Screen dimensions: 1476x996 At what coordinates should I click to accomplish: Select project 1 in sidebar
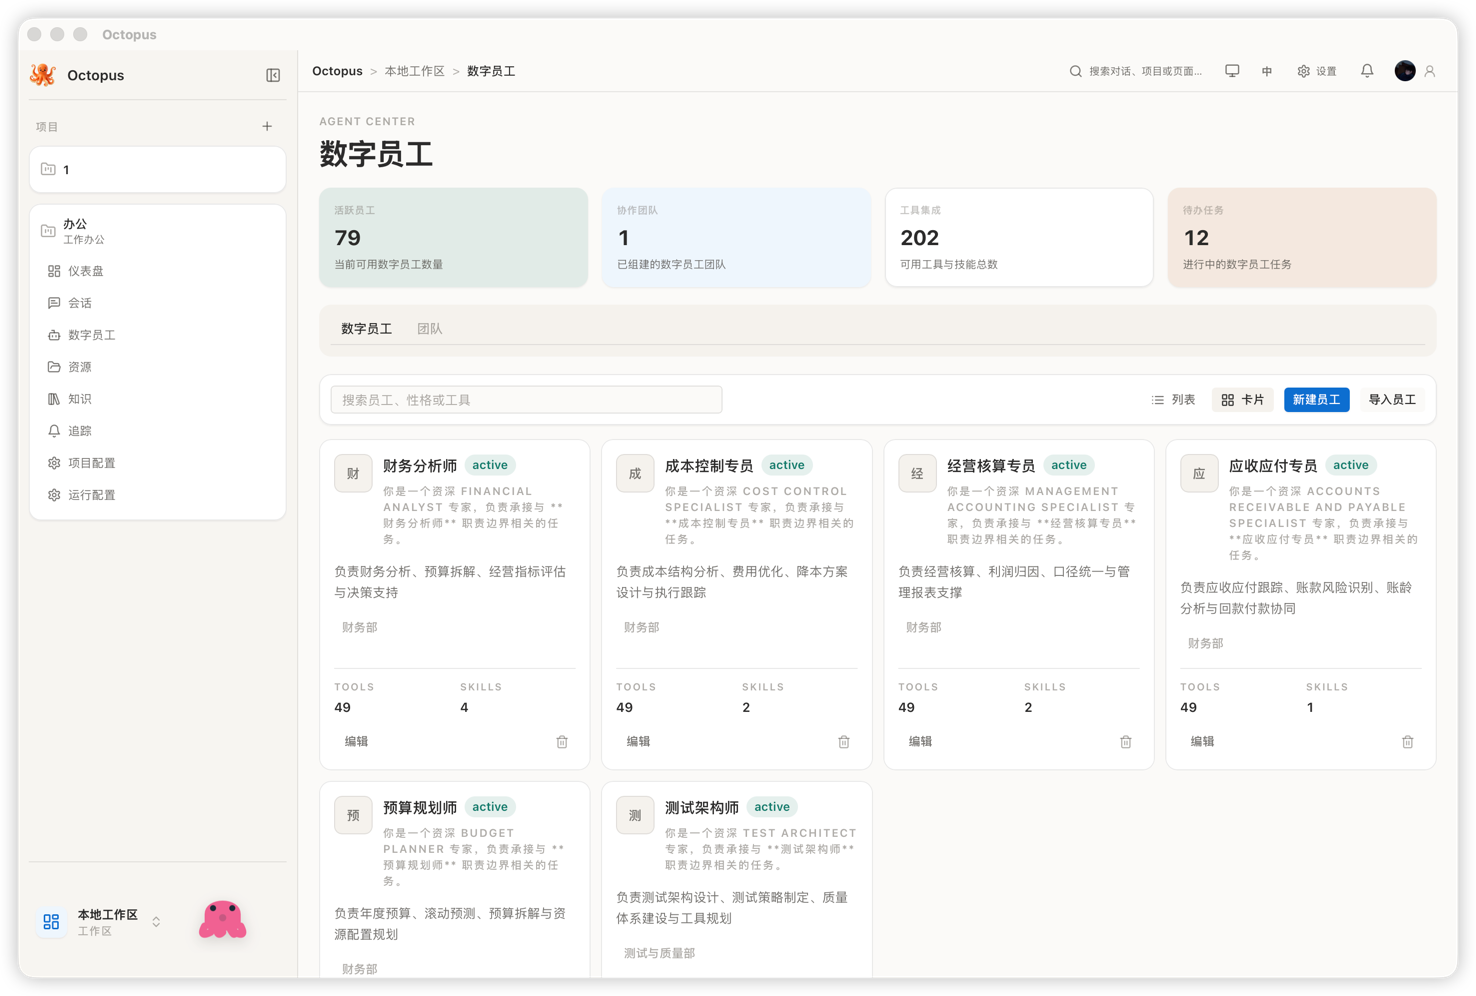coord(157,170)
